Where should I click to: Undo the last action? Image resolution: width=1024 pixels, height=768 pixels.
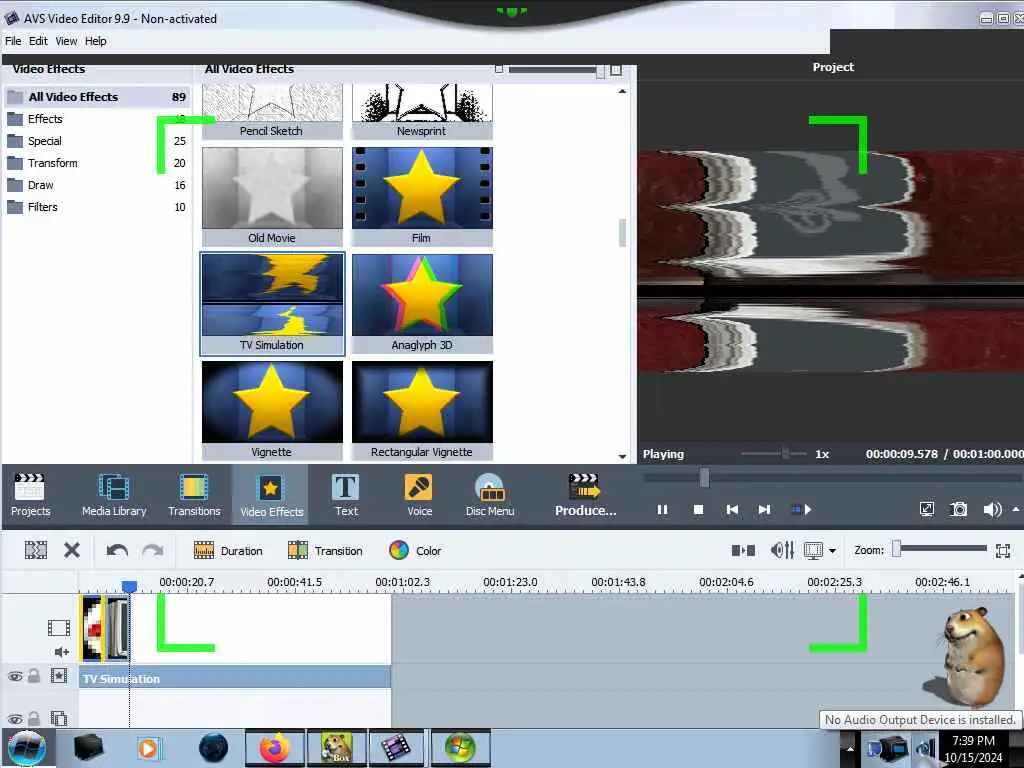pos(118,551)
